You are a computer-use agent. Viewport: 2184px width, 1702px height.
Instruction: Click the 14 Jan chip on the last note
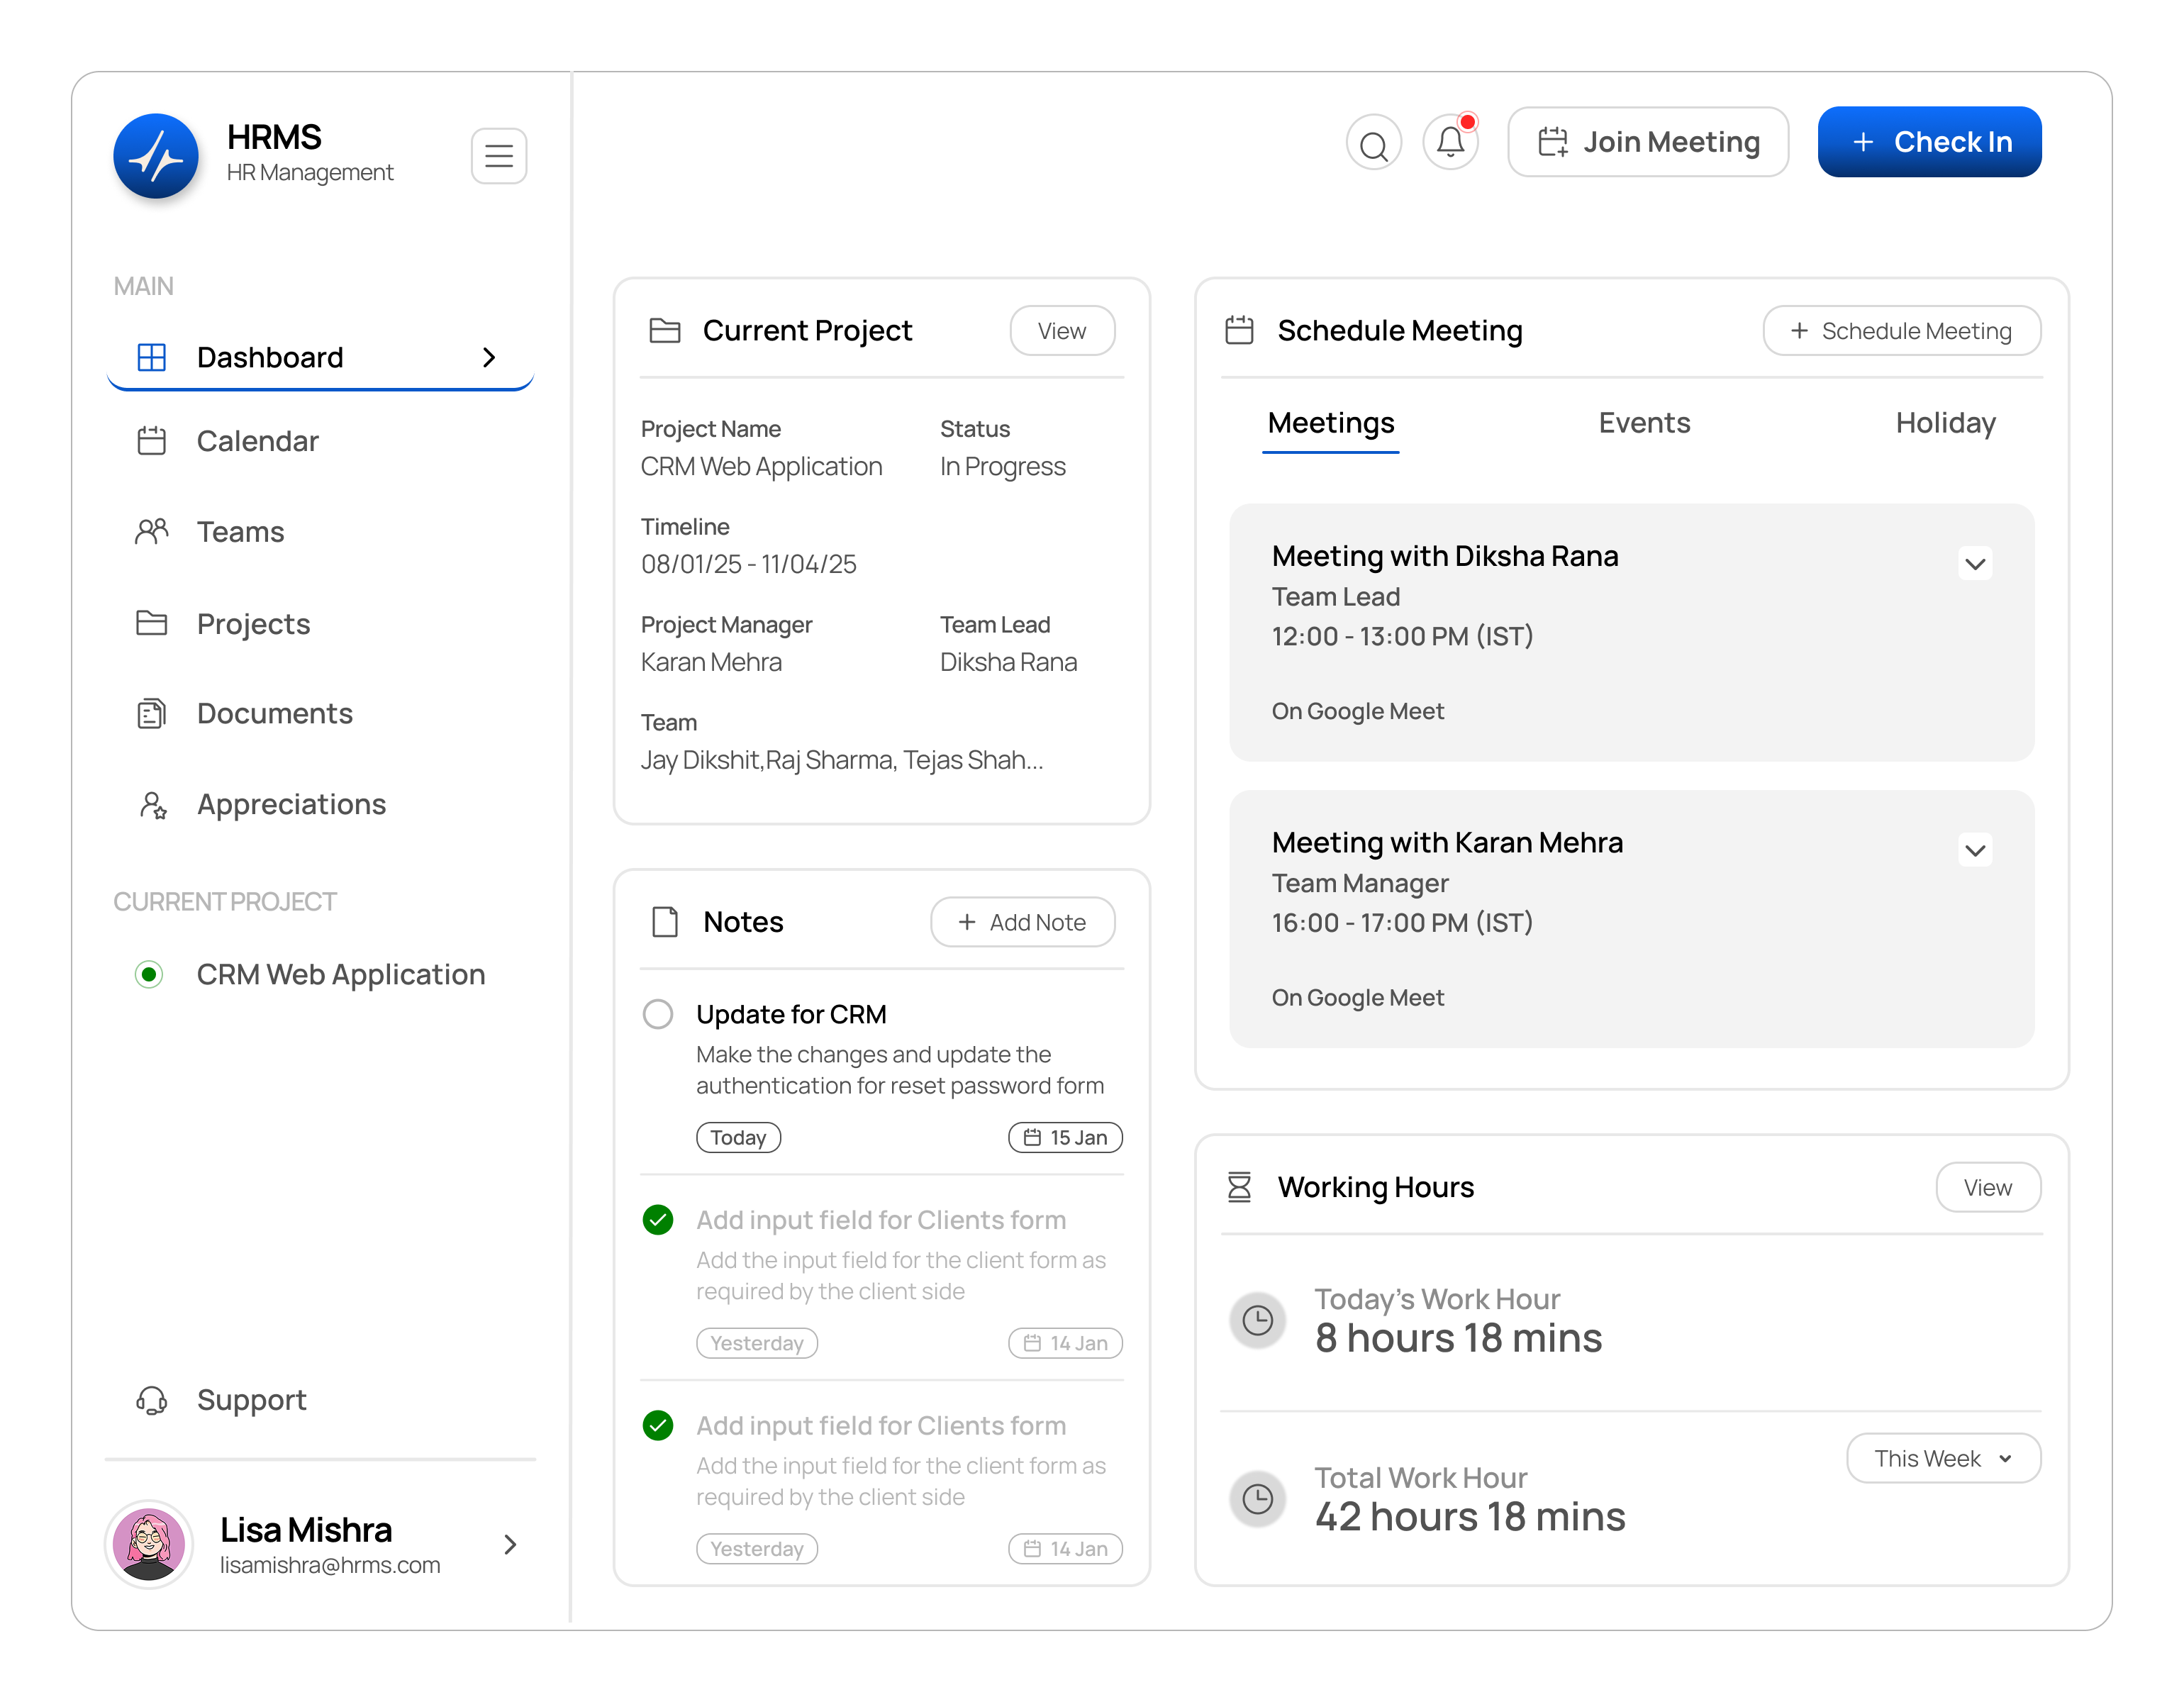click(x=1065, y=1549)
